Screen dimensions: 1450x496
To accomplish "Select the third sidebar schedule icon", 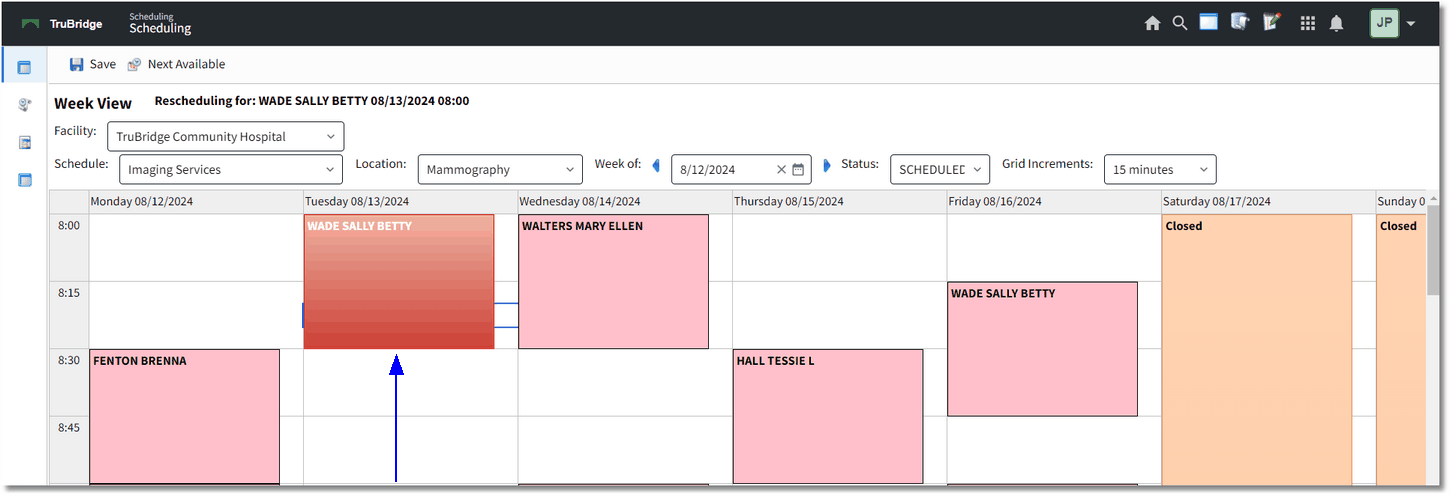I will tap(25, 143).
